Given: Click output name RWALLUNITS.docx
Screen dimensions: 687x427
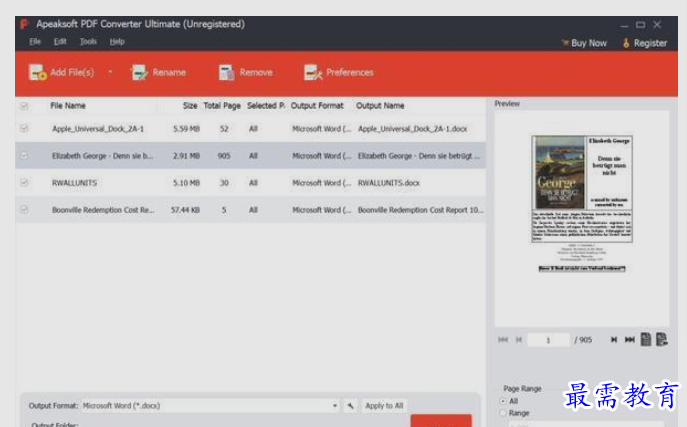Looking at the screenshot, I should click(389, 183).
